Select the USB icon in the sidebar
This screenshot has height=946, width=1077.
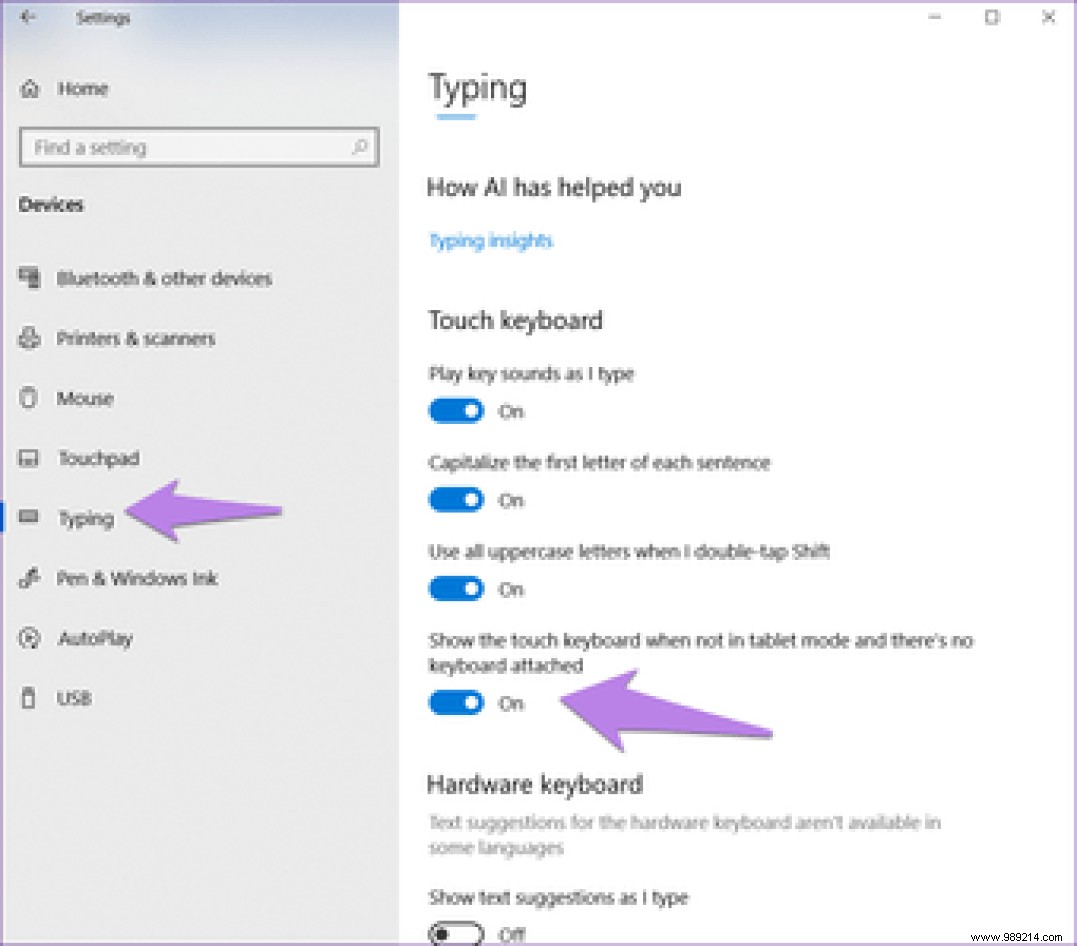tap(28, 698)
